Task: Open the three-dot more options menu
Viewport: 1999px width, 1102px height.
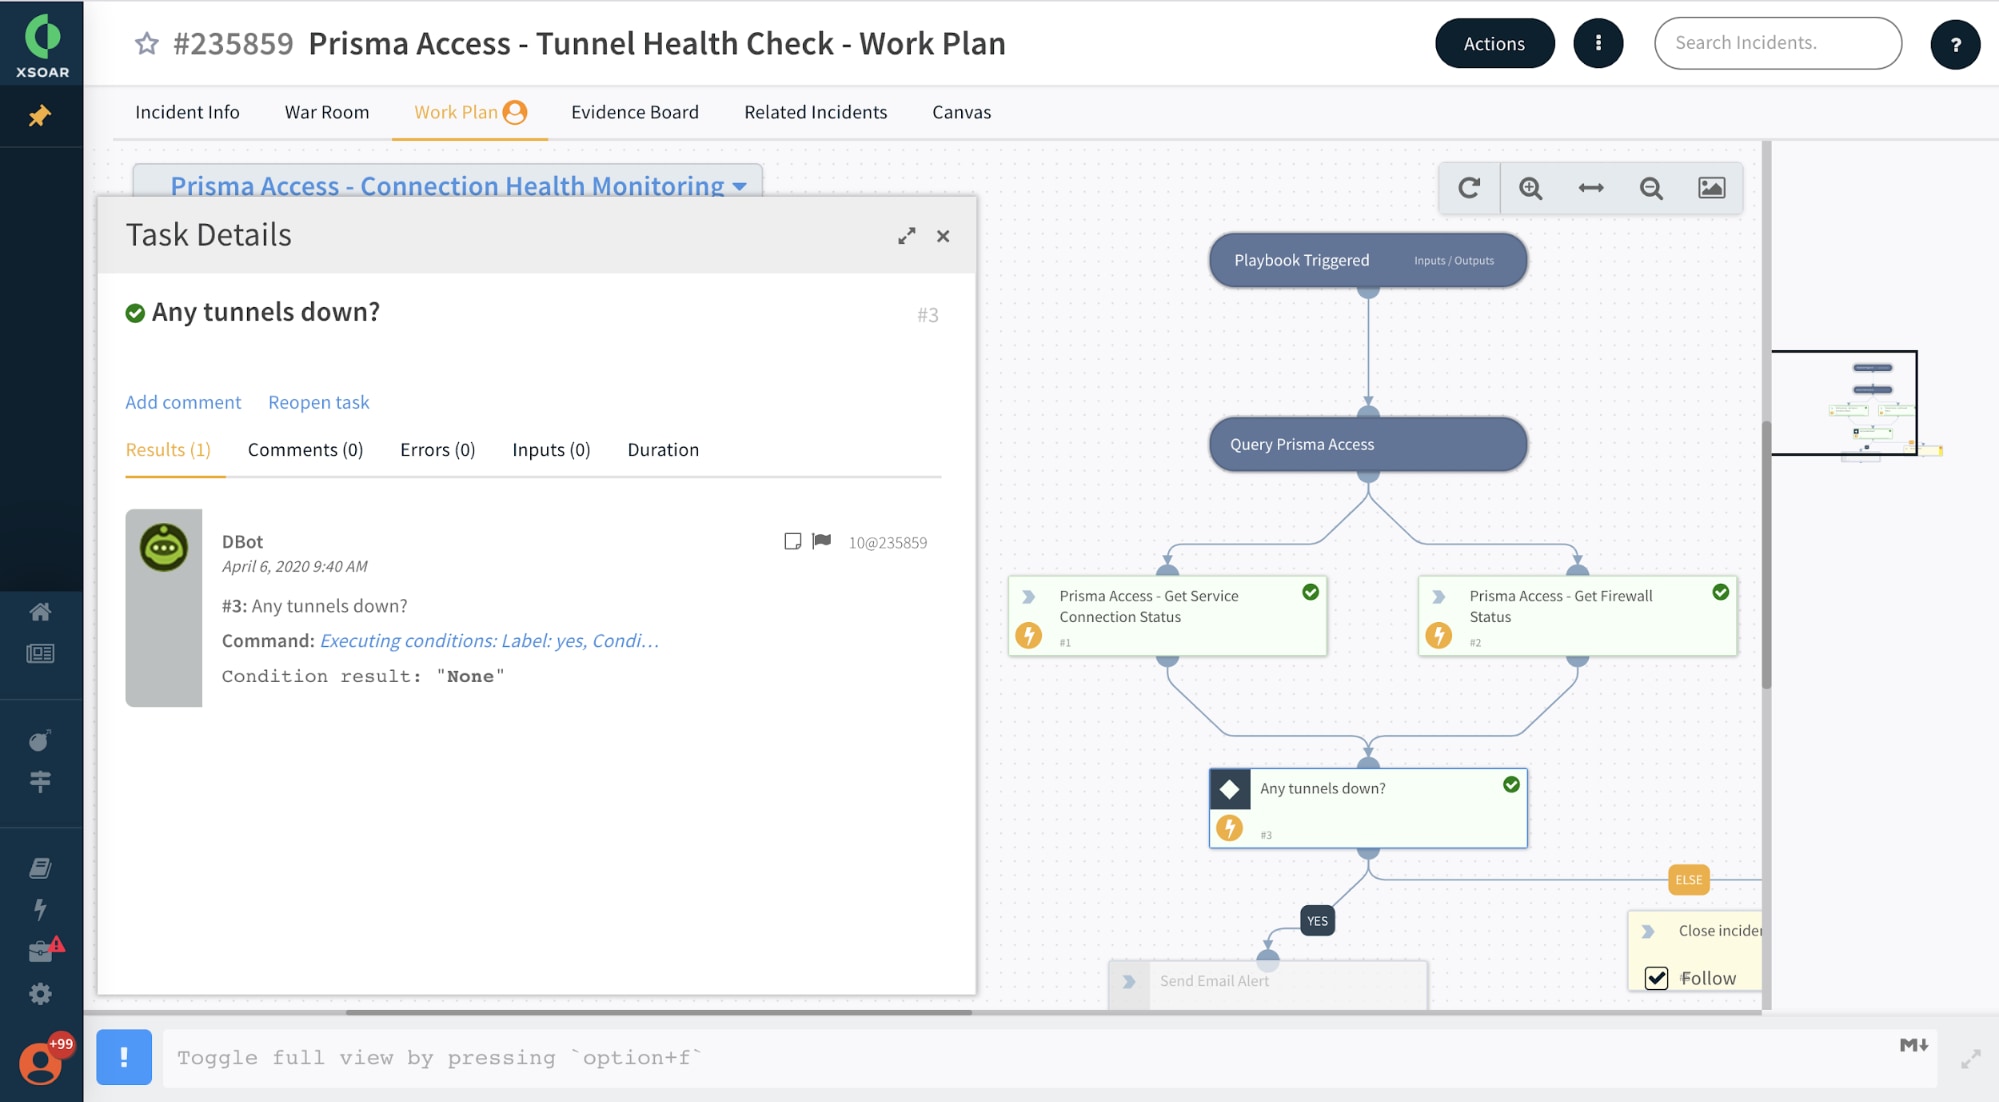Action: click(x=1598, y=43)
